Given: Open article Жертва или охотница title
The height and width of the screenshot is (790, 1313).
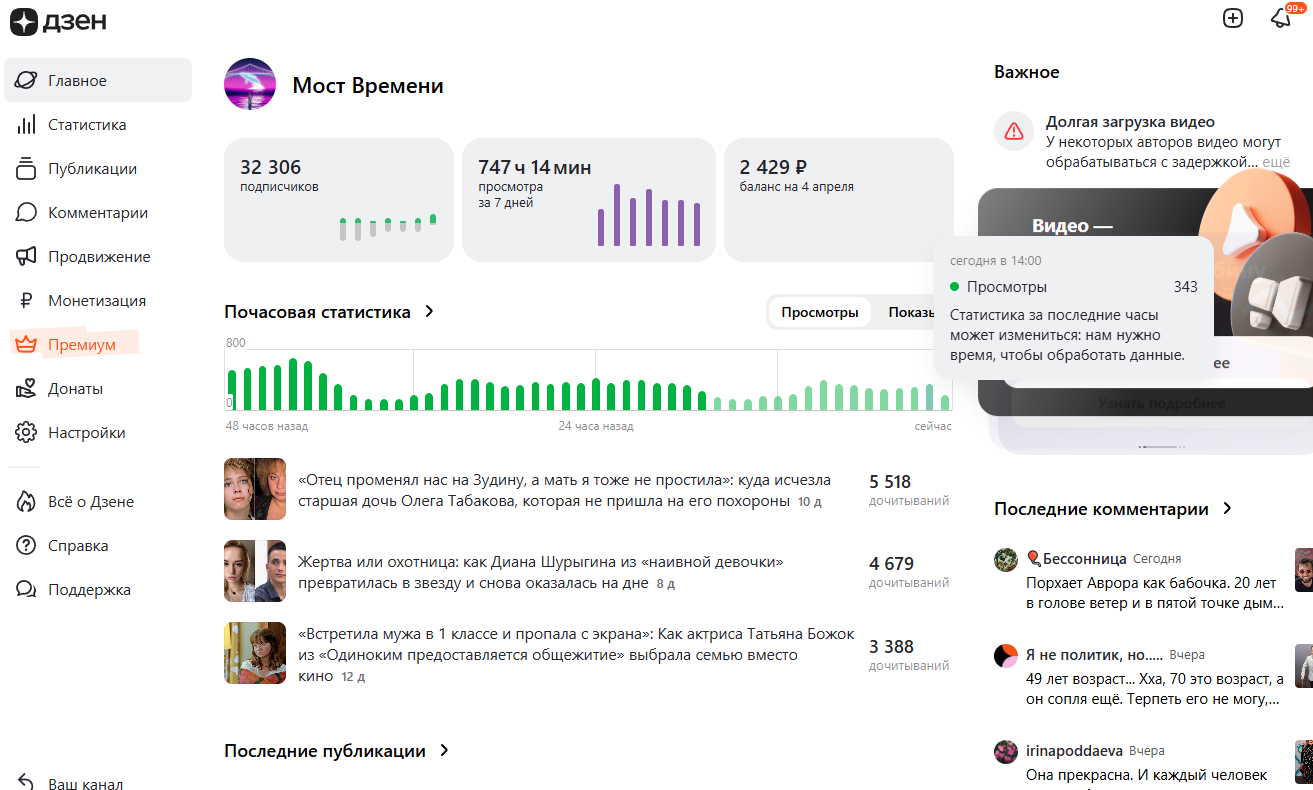Looking at the screenshot, I should point(541,572).
